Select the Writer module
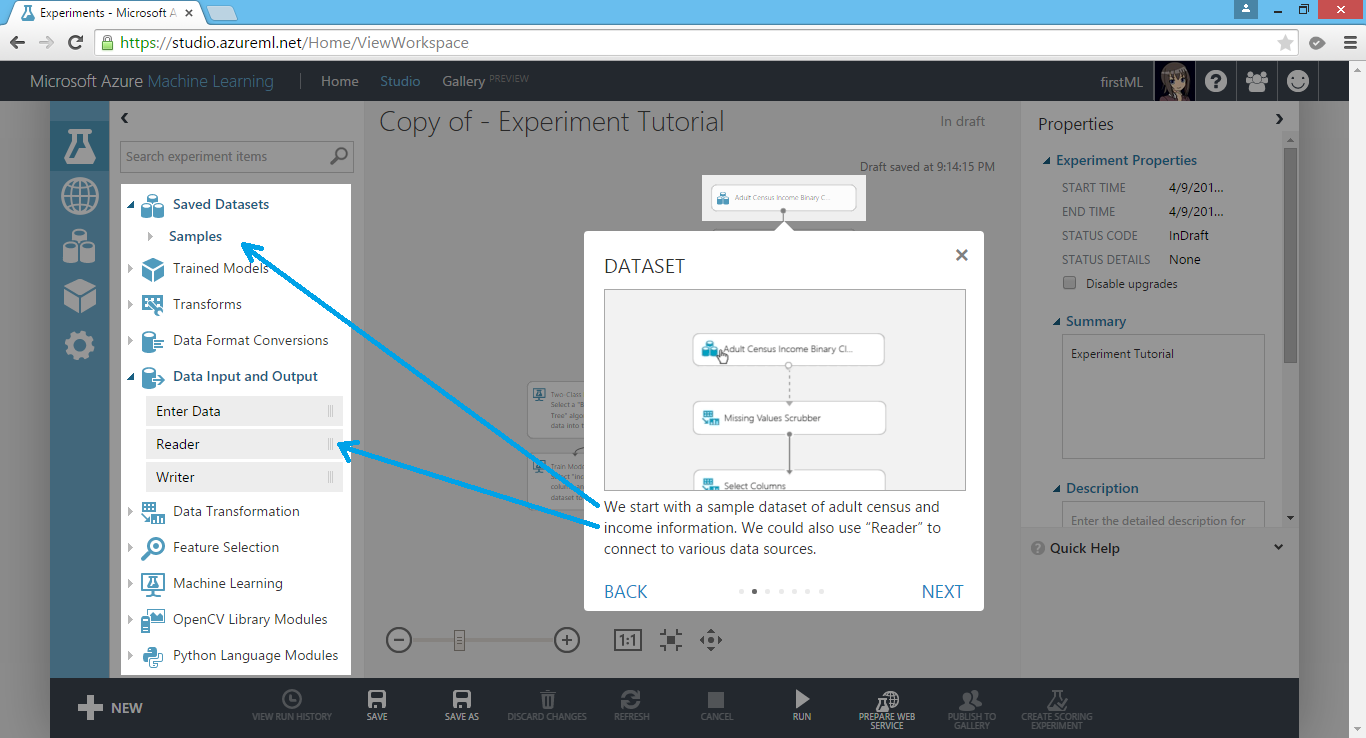 [x=244, y=477]
